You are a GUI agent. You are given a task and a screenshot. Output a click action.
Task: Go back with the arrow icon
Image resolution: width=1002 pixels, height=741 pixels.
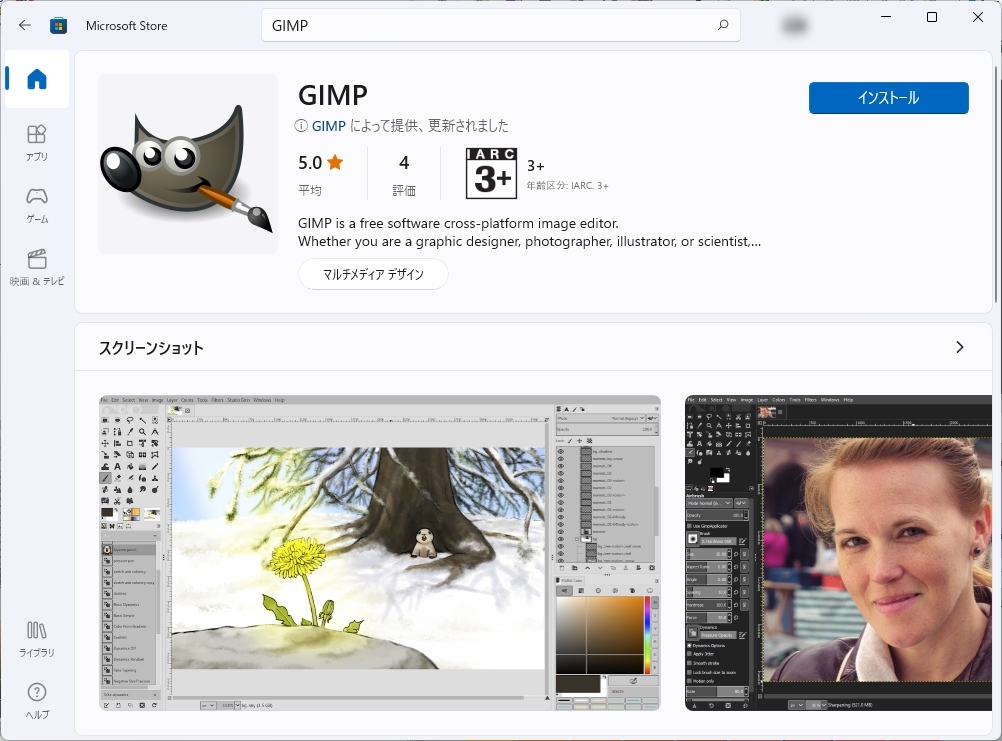(24, 25)
